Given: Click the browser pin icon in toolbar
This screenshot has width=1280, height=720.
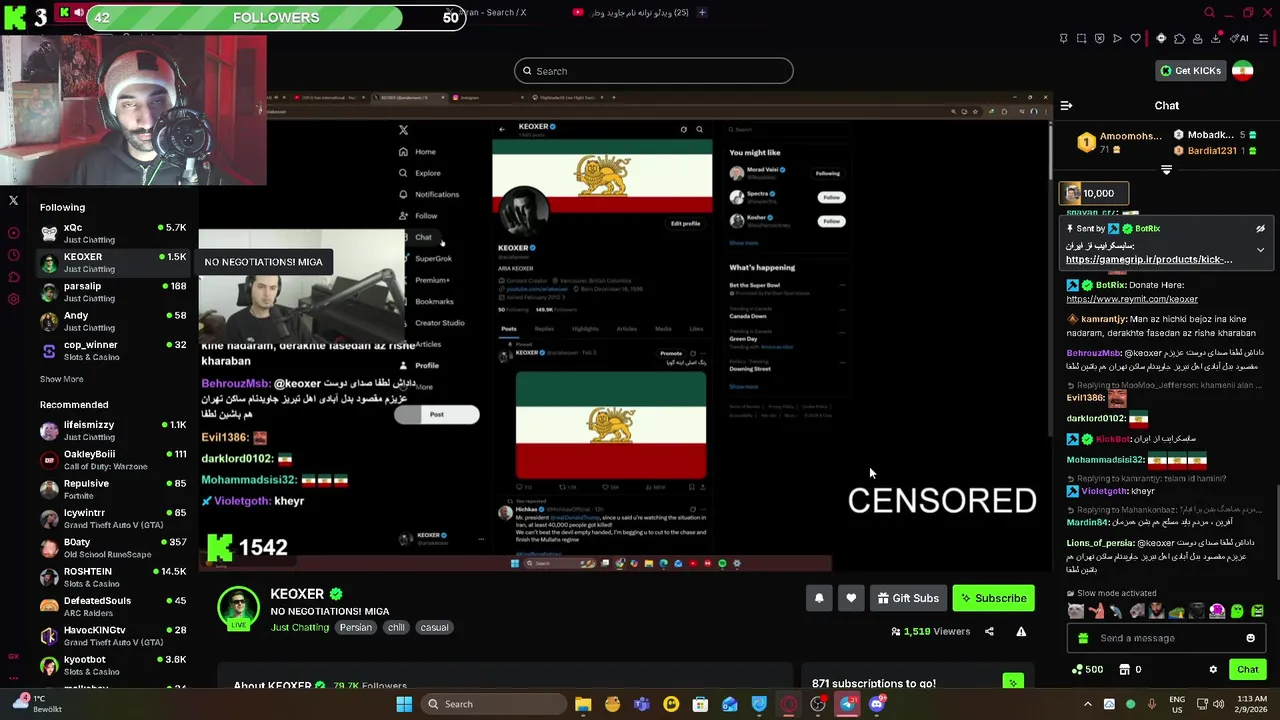Looking at the screenshot, I should (x=1063, y=39).
